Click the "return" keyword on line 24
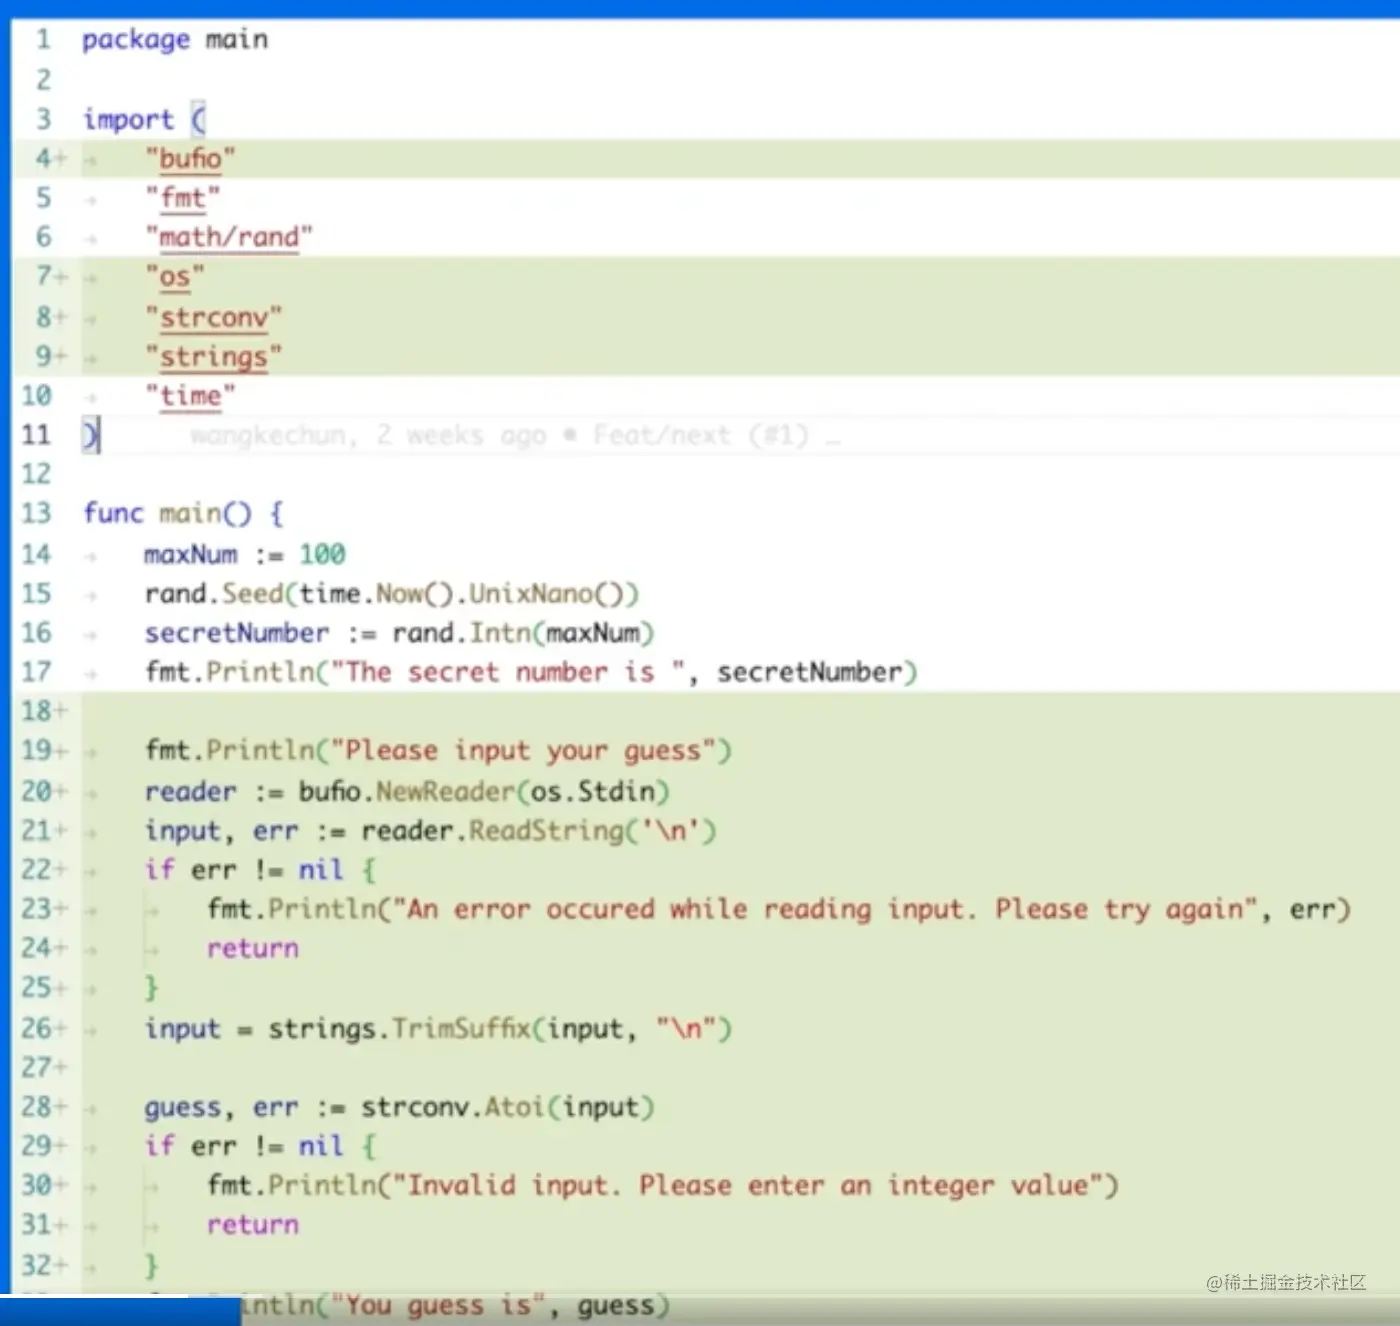Screen dimensions: 1400x1326 (253, 949)
